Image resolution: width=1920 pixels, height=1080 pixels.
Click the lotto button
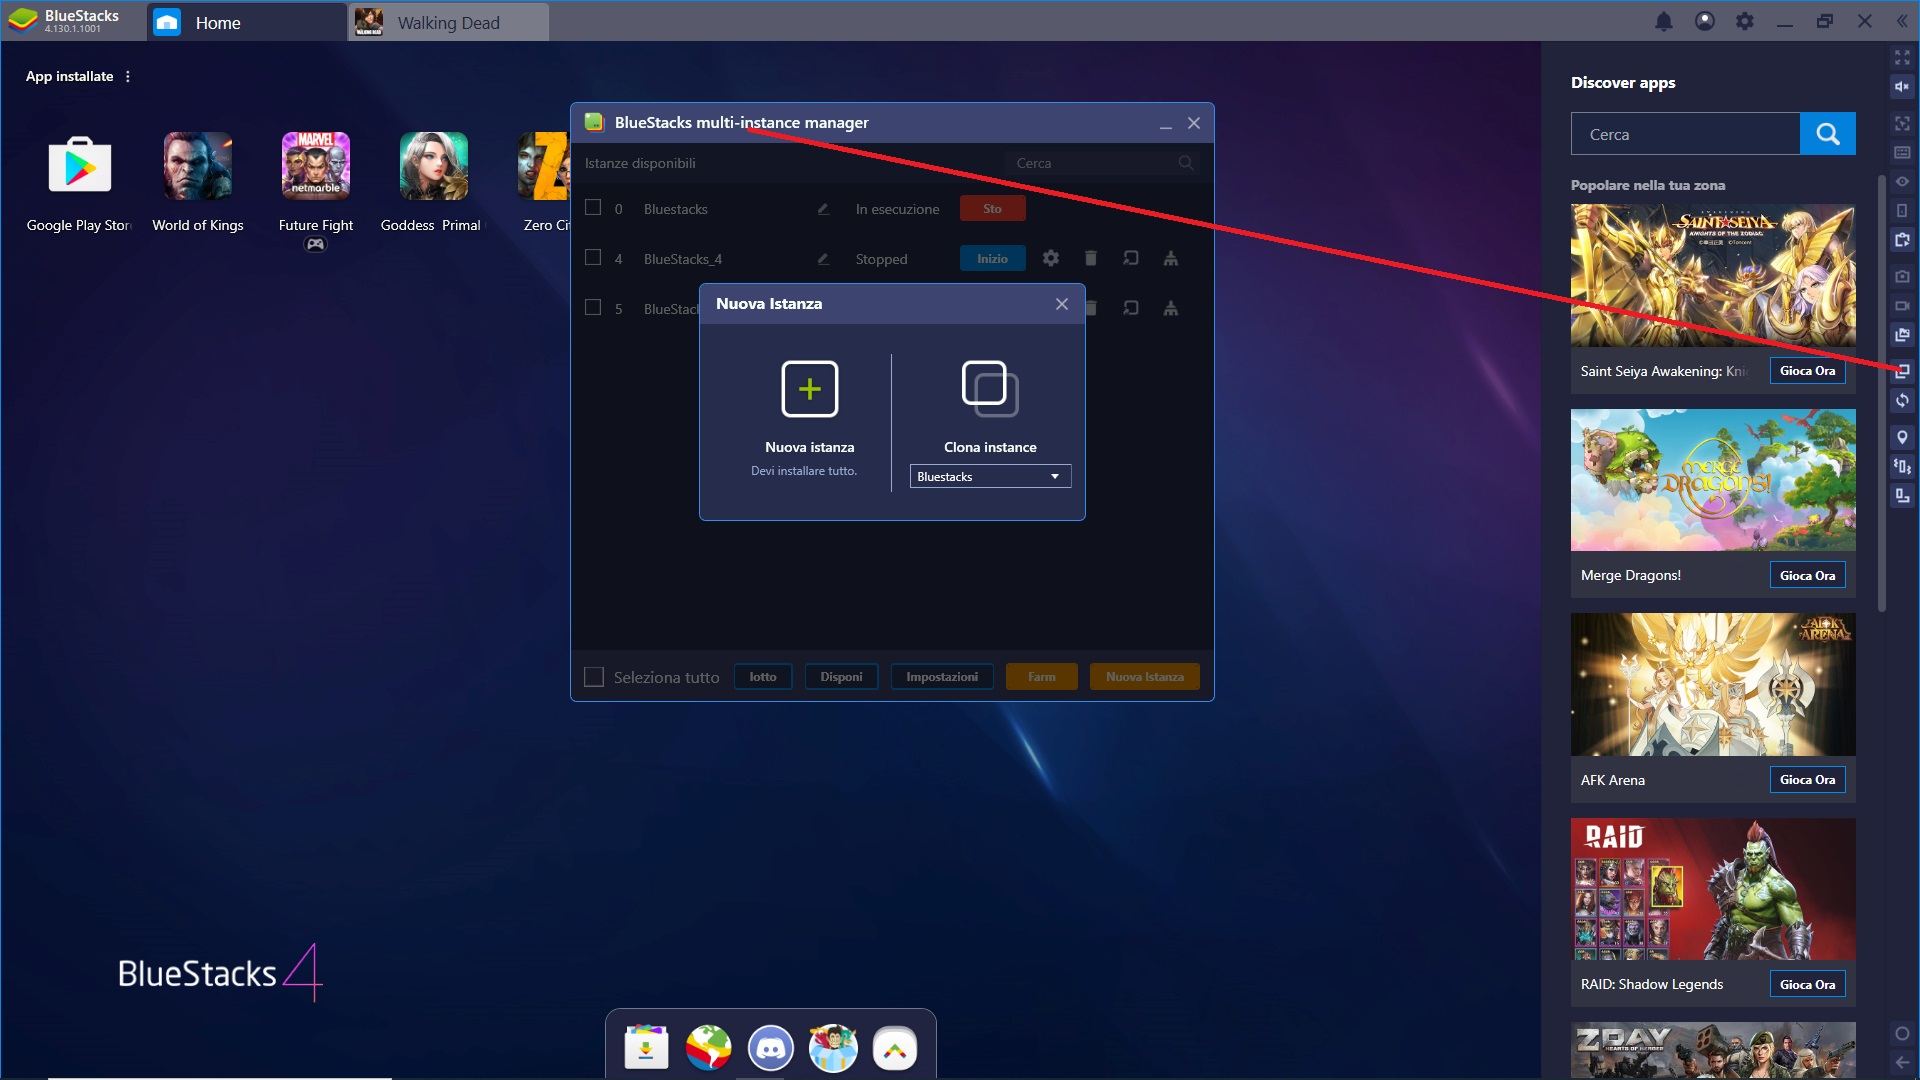[763, 677]
